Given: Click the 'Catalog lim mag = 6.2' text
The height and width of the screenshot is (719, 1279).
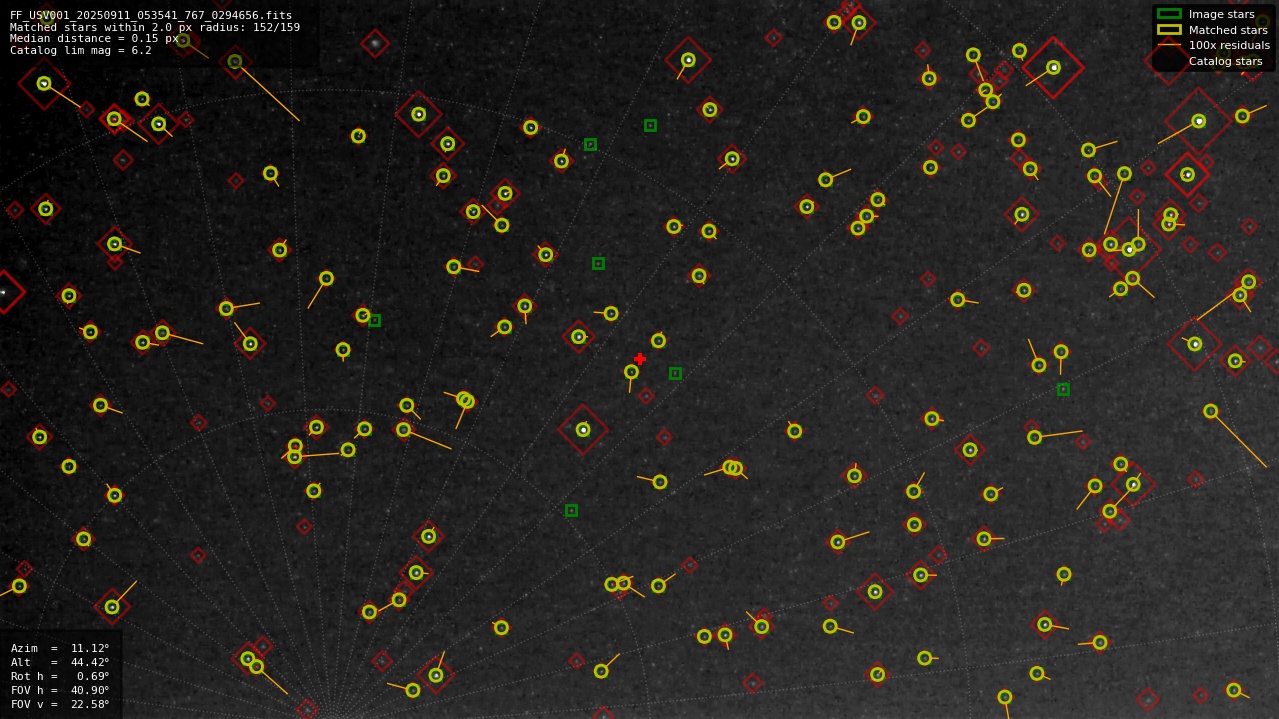Looking at the screenshot, I should [x=81, y=50].
